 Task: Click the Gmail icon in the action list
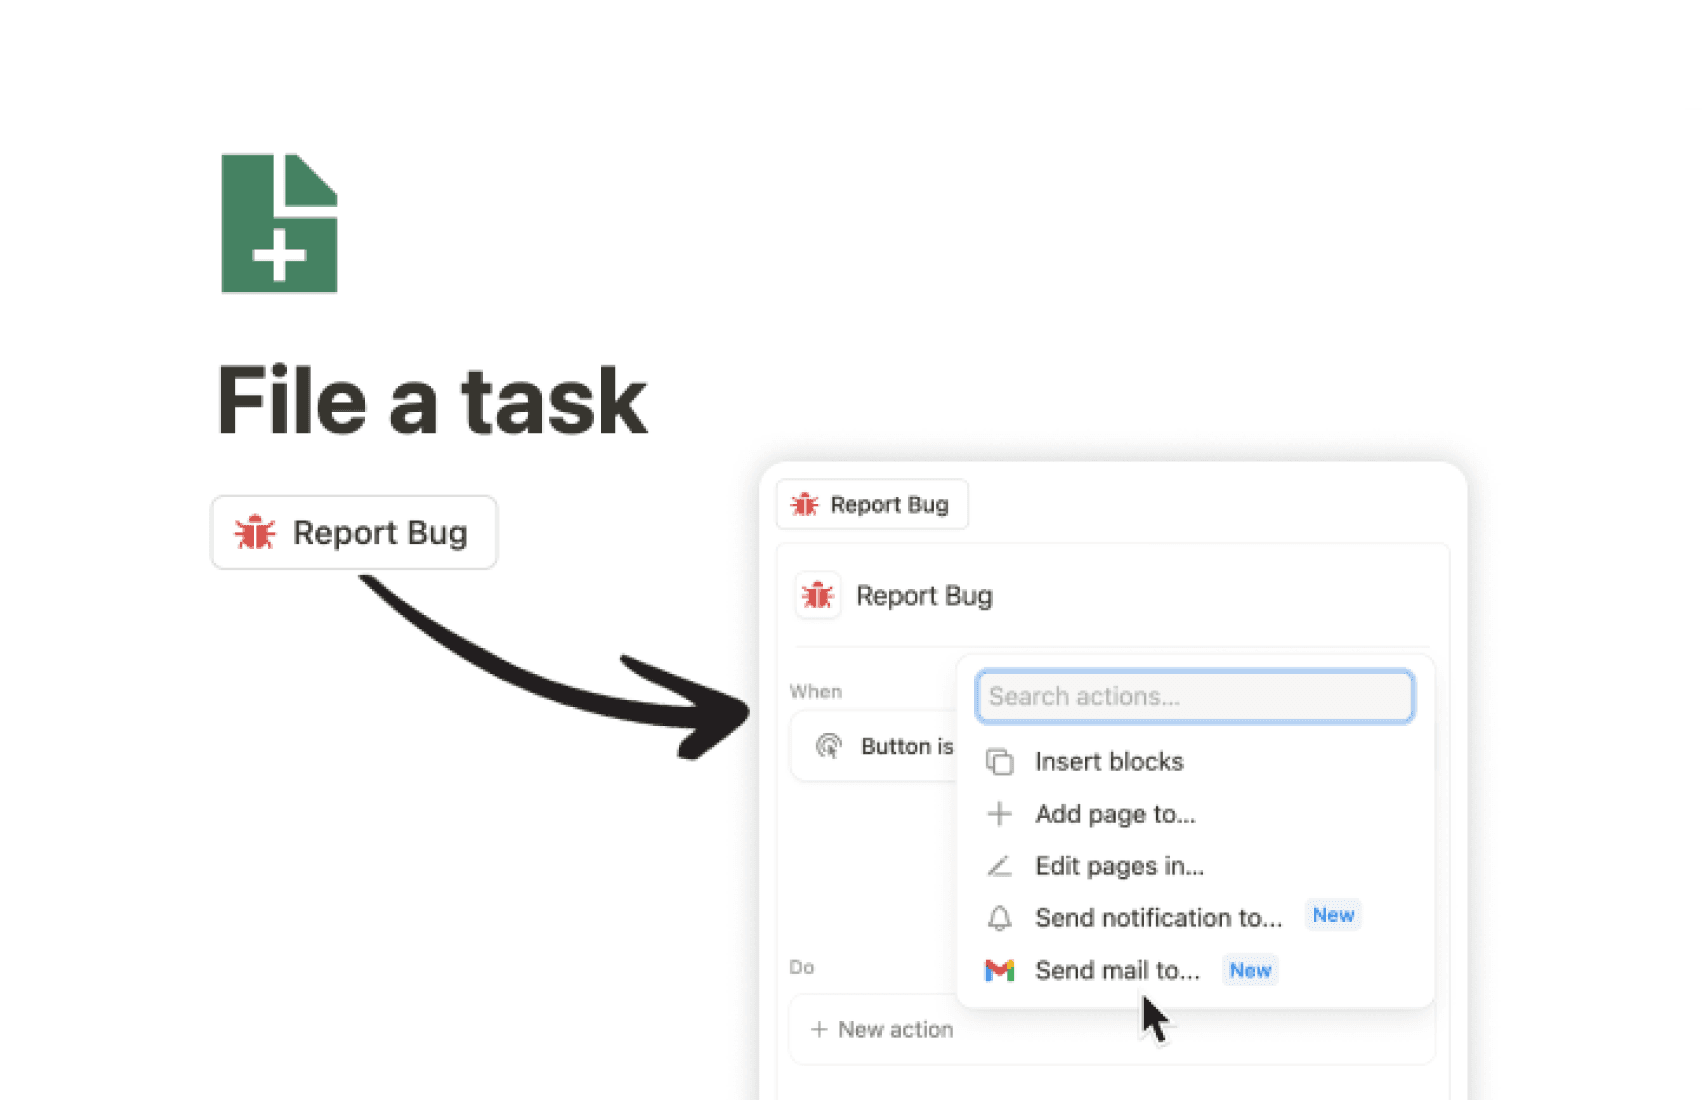999,970
